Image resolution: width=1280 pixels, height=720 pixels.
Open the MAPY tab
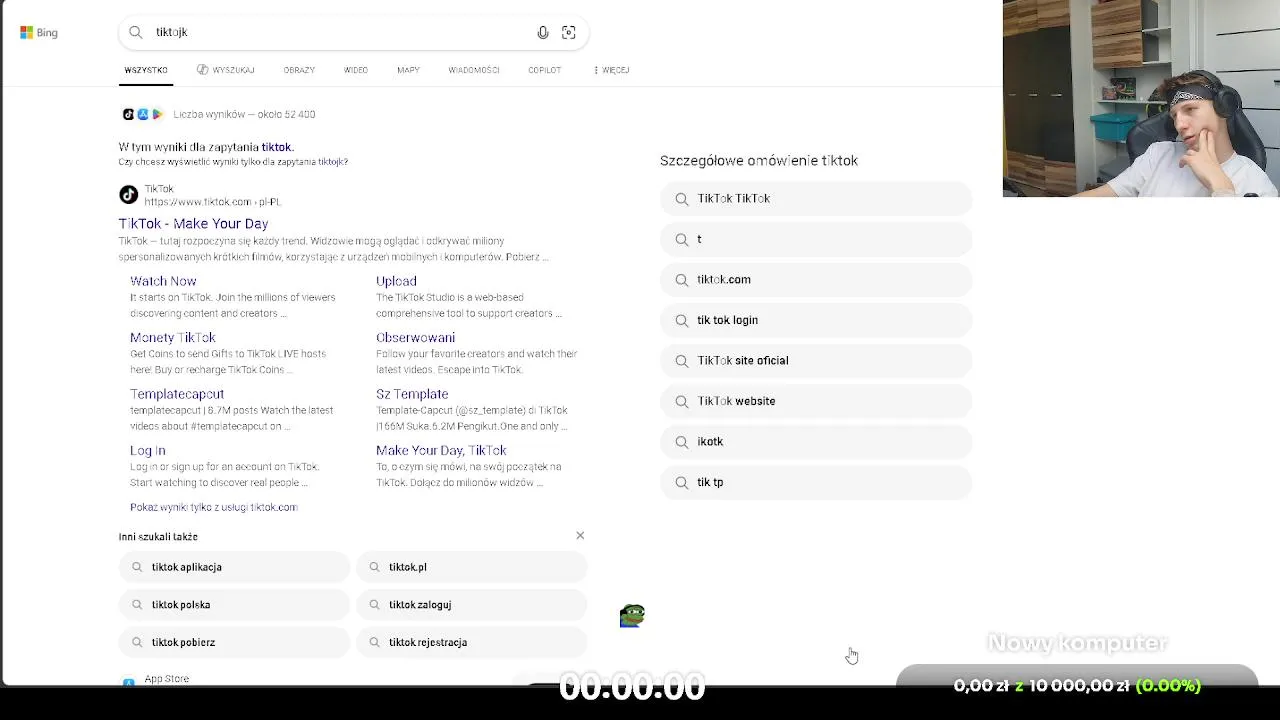pyautogui.click(x=408, y=70)
